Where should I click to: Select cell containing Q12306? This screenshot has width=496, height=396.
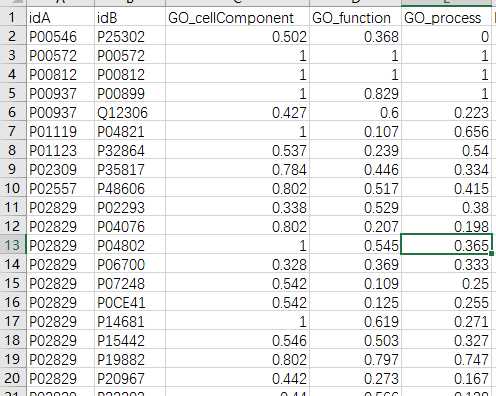130,112
